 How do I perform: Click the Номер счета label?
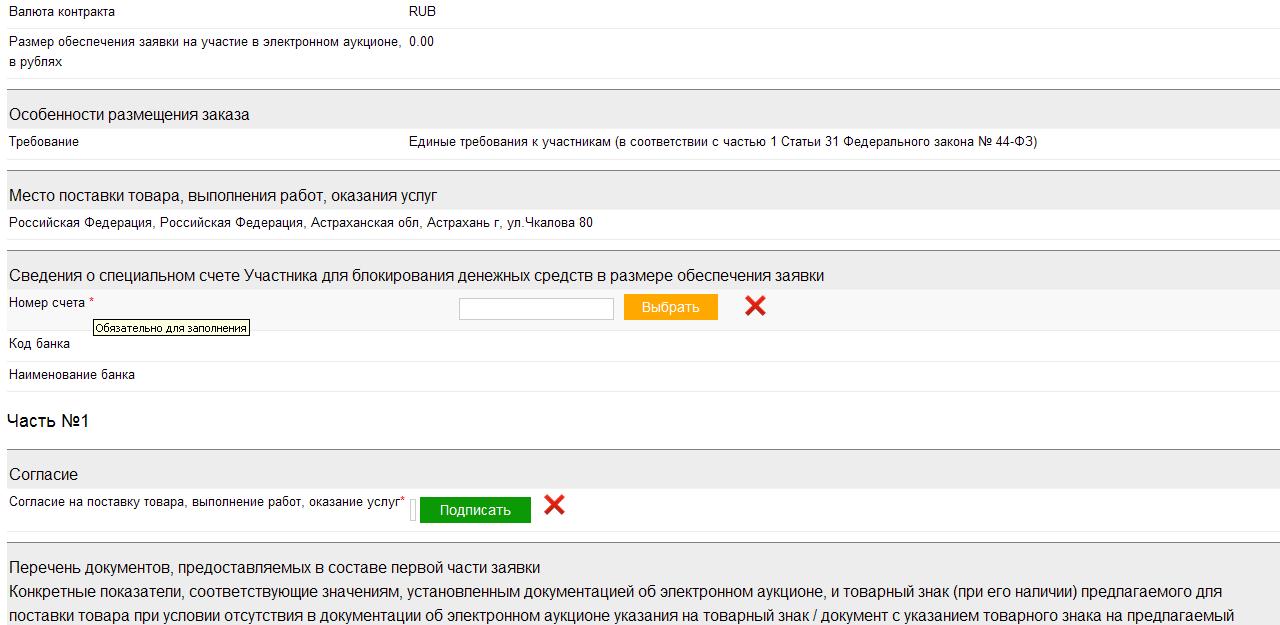47,303
